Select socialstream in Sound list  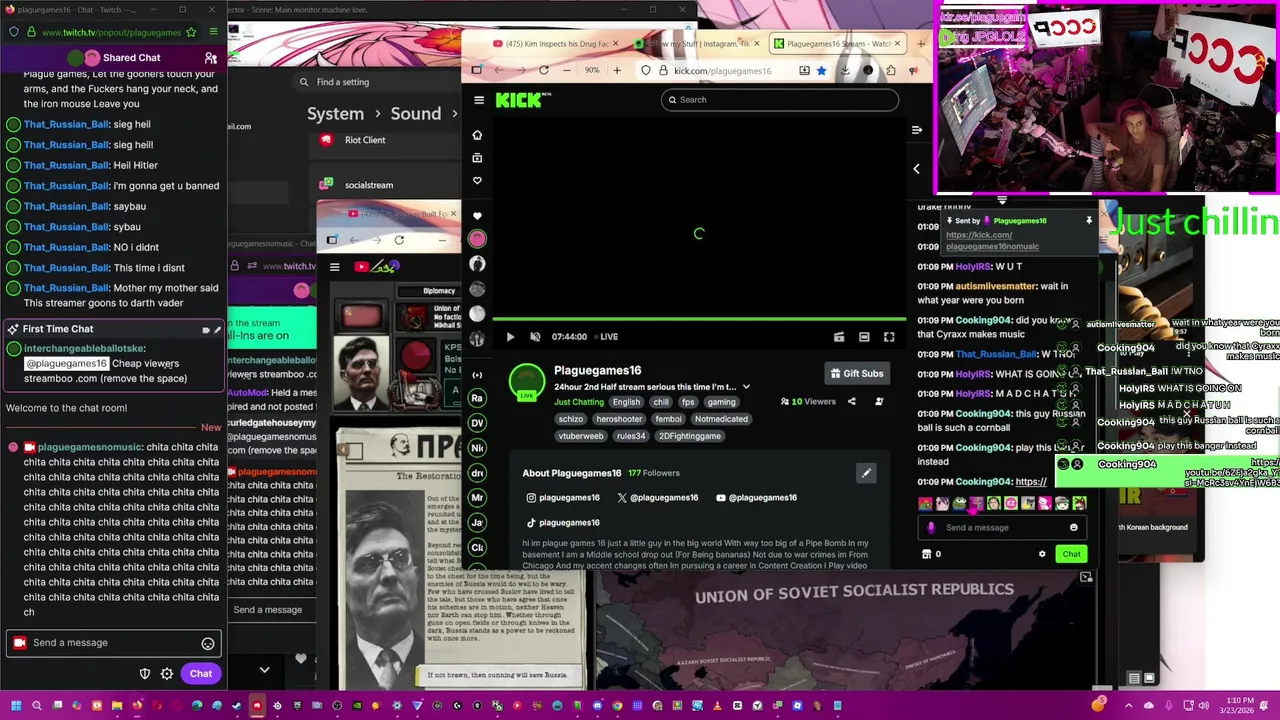tap(369, 185)
